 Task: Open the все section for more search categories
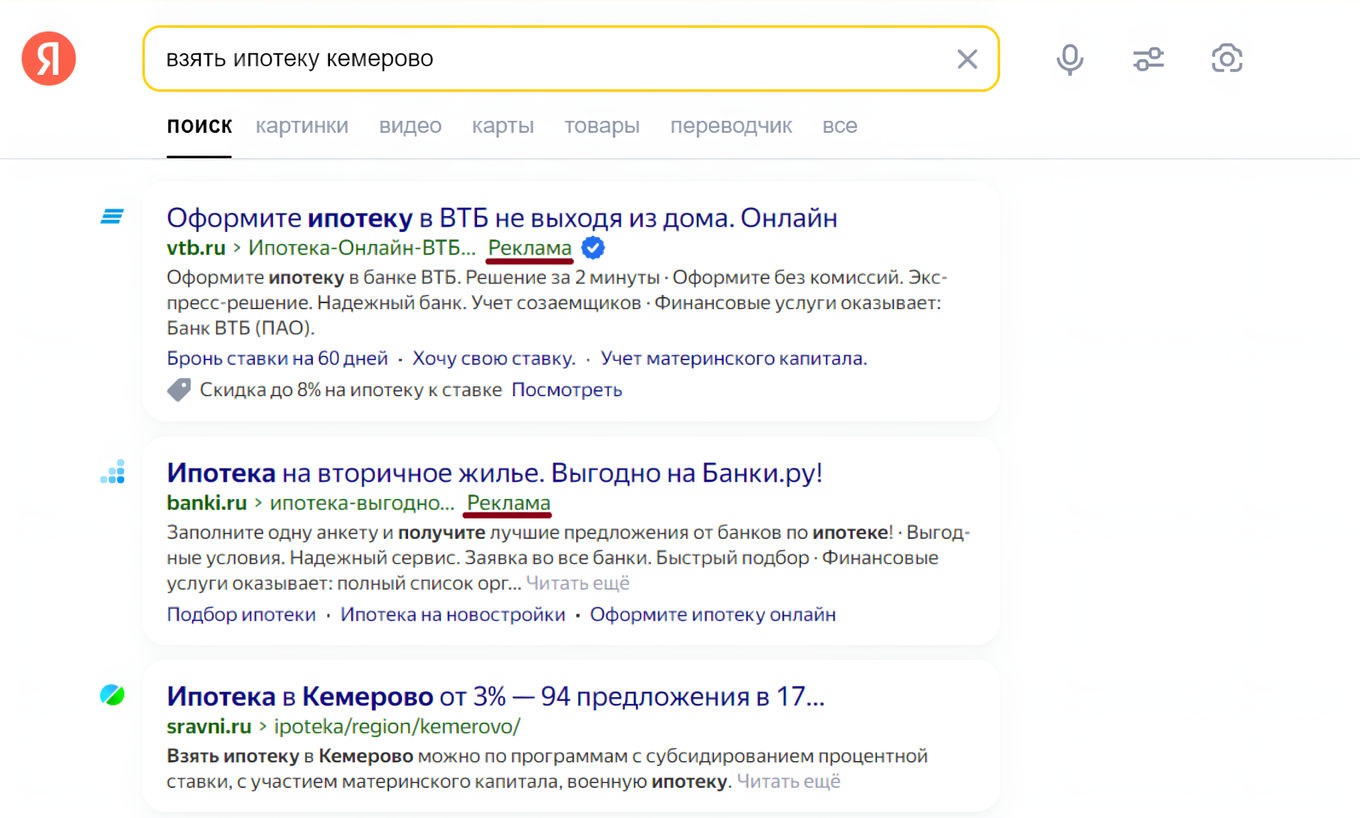pyautogui.click(x=839, y=125)
